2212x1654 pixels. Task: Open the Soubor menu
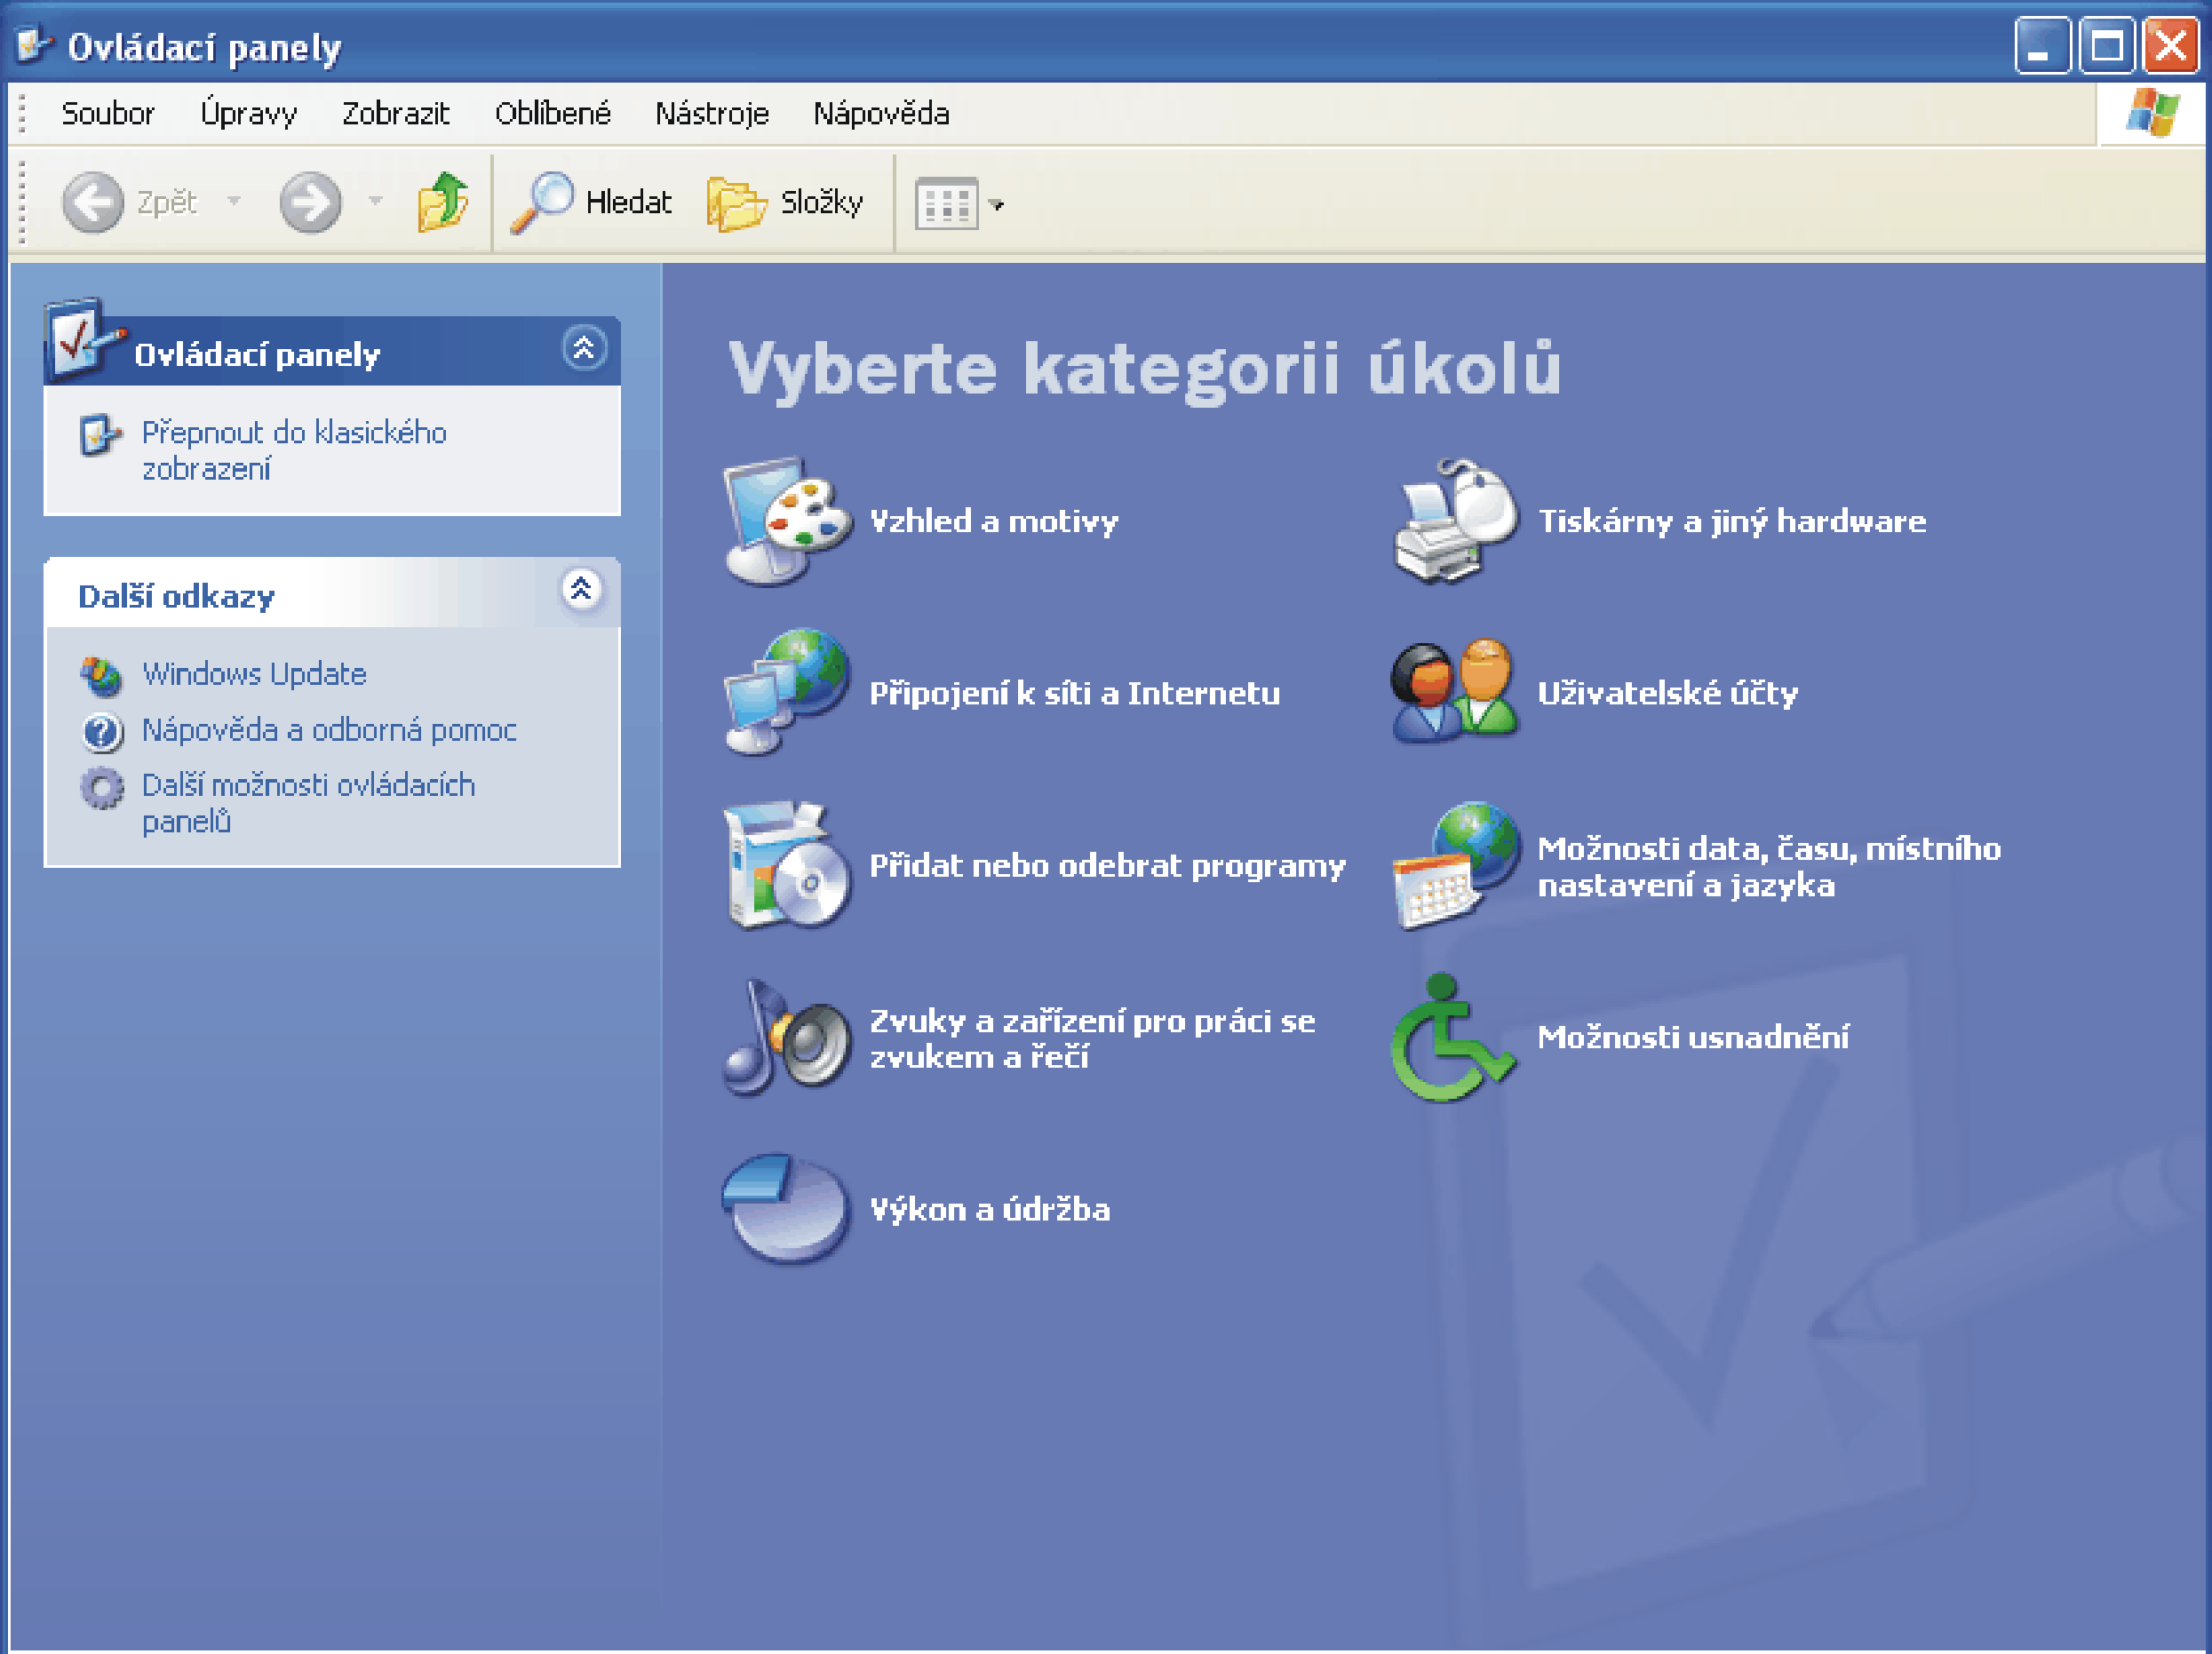108,114
